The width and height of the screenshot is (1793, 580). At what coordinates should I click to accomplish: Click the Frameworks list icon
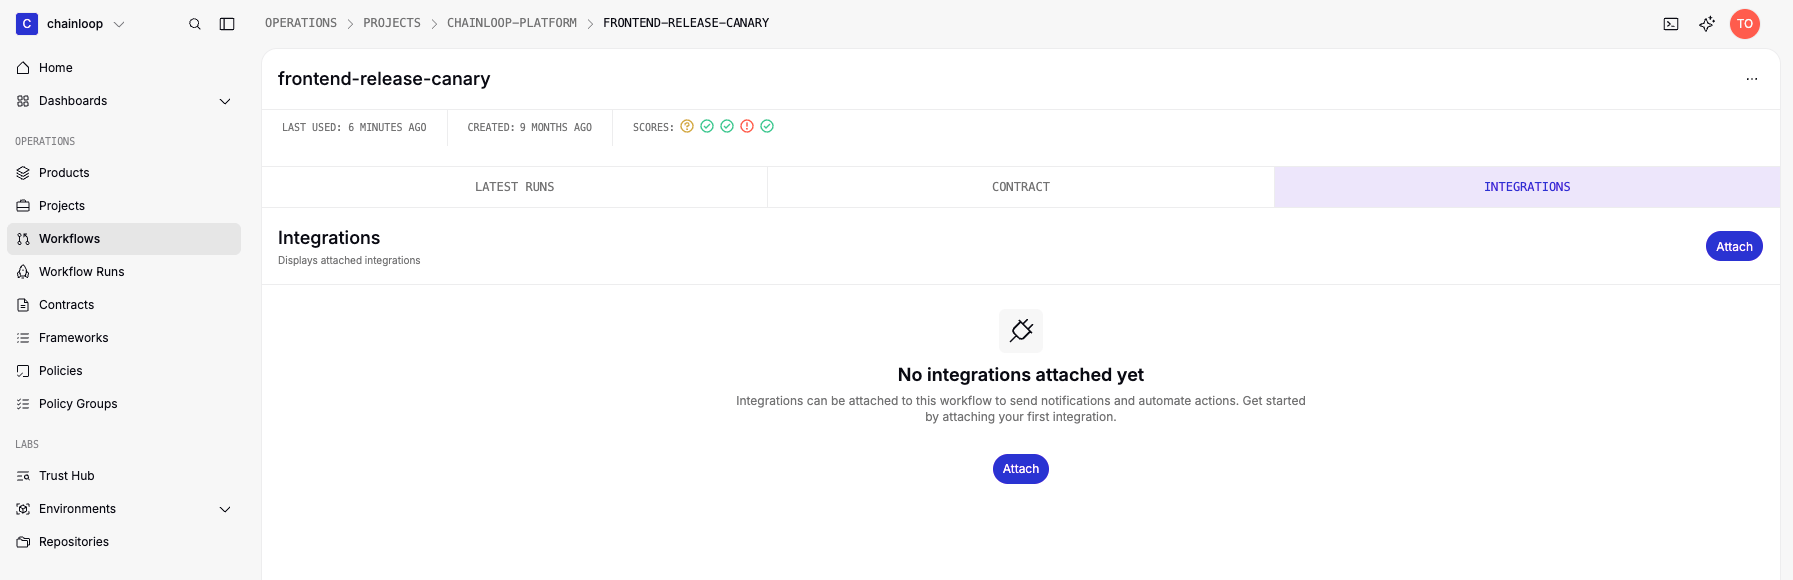coord(23,338)
